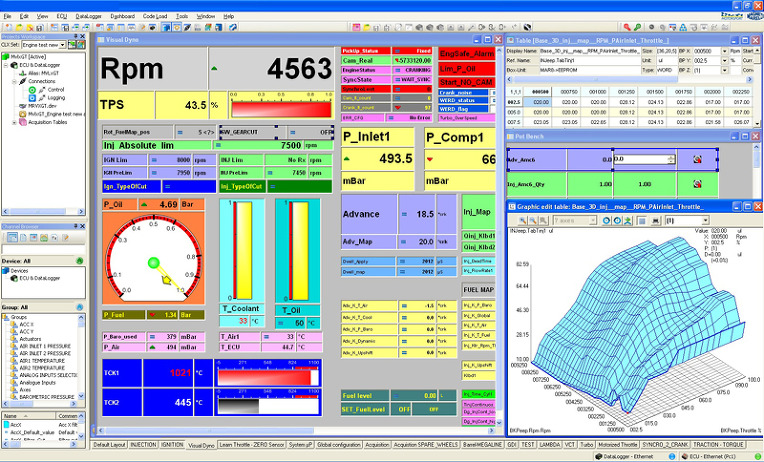764x462 pixels.
Task: Select the Control connection icon
Action: (32, 90)
